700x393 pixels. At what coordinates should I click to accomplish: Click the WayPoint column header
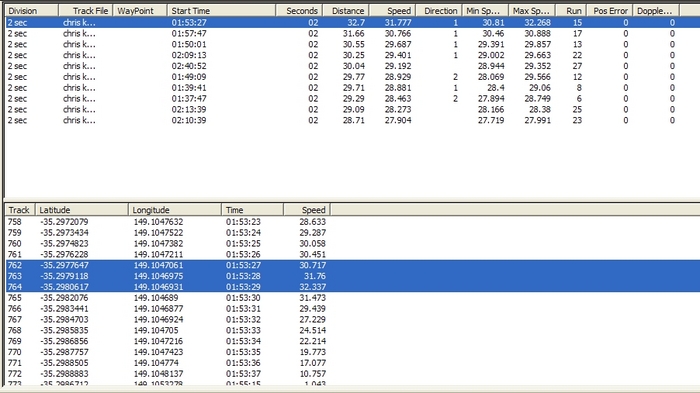(x=140, y=11)
